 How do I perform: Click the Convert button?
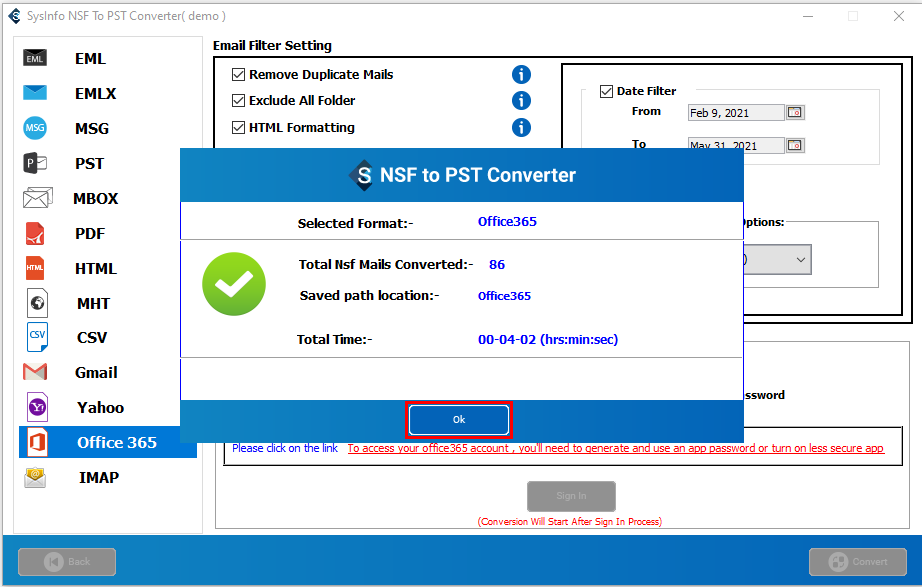coord(857,562)
